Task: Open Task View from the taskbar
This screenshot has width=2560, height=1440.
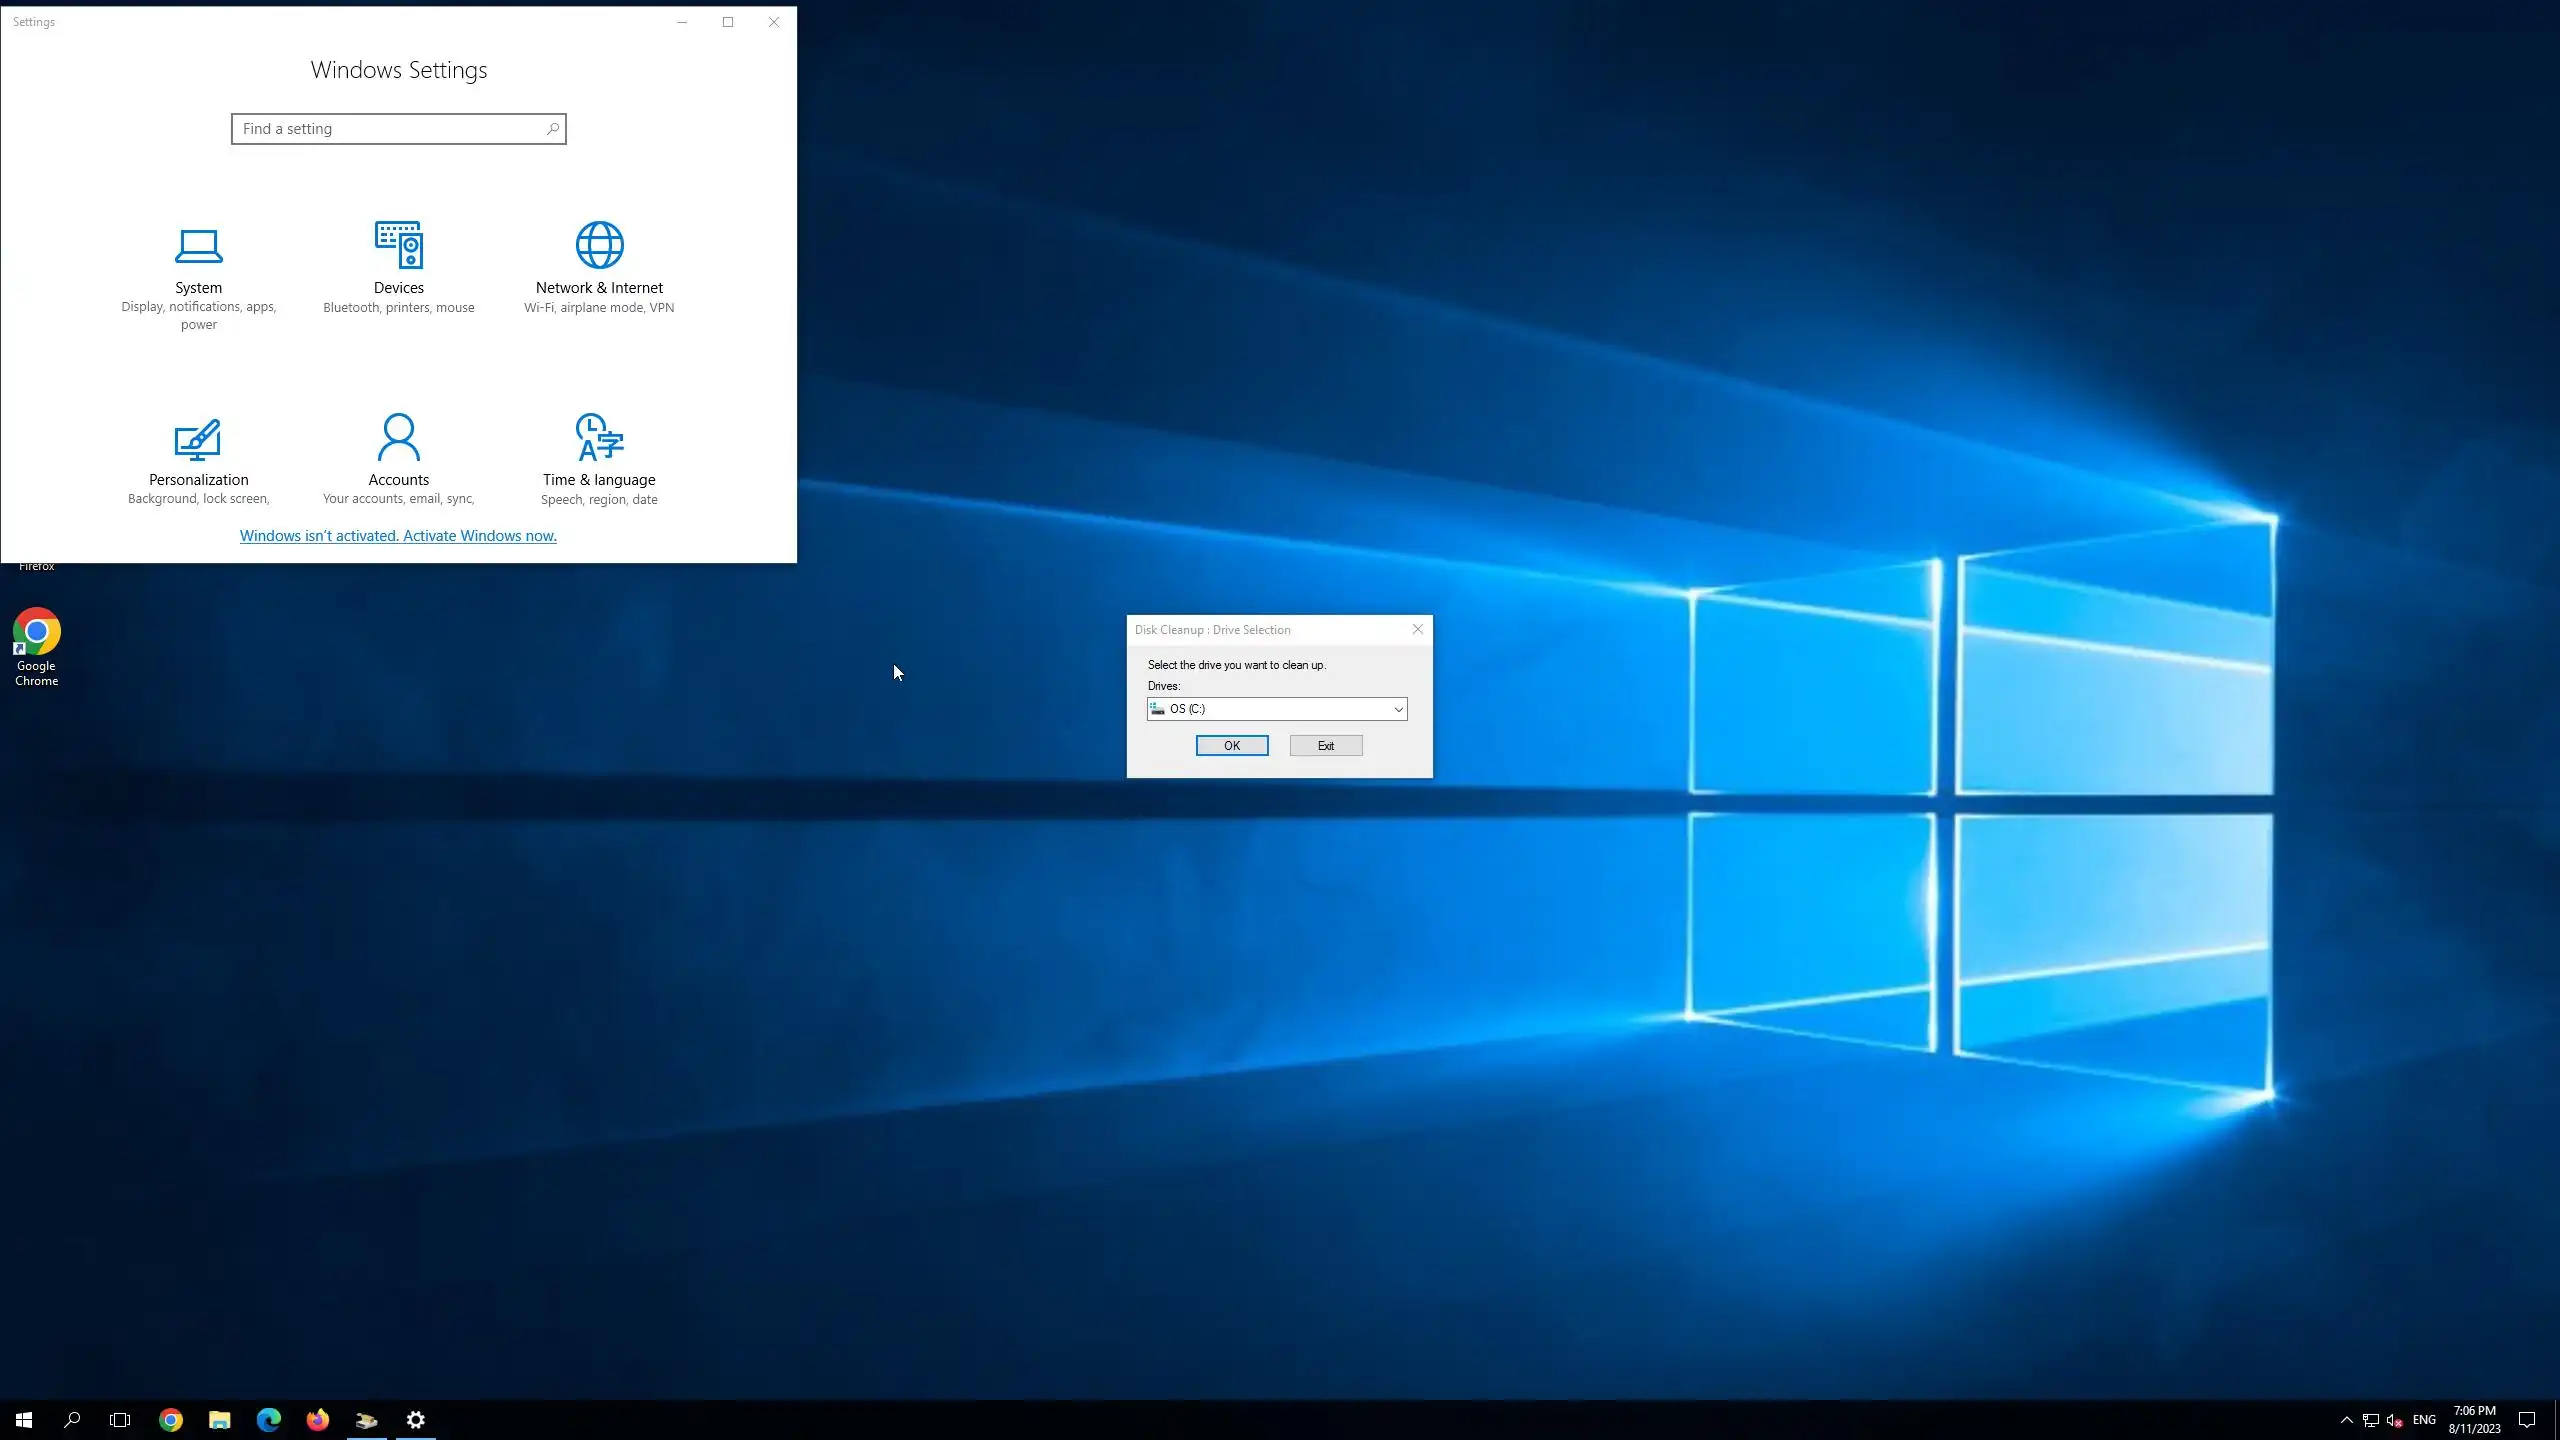Action: 120,1420
